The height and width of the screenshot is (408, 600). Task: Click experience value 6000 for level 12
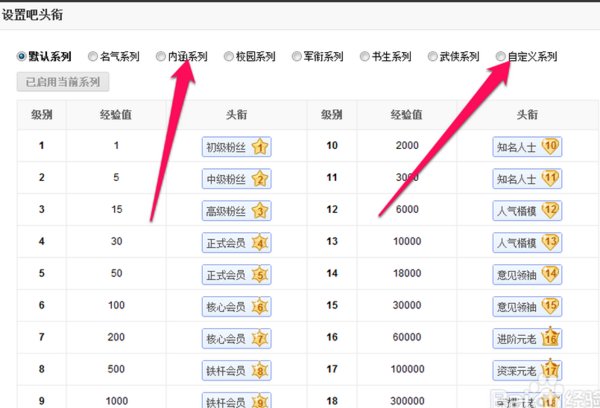click(407, 209)
